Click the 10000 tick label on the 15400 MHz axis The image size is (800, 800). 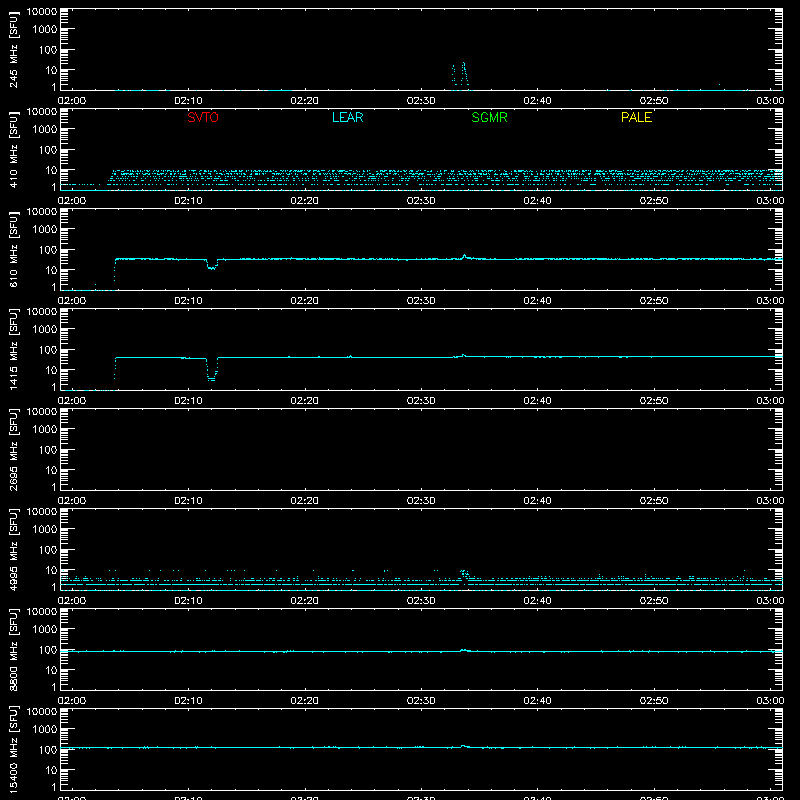(x=42, y=711)
